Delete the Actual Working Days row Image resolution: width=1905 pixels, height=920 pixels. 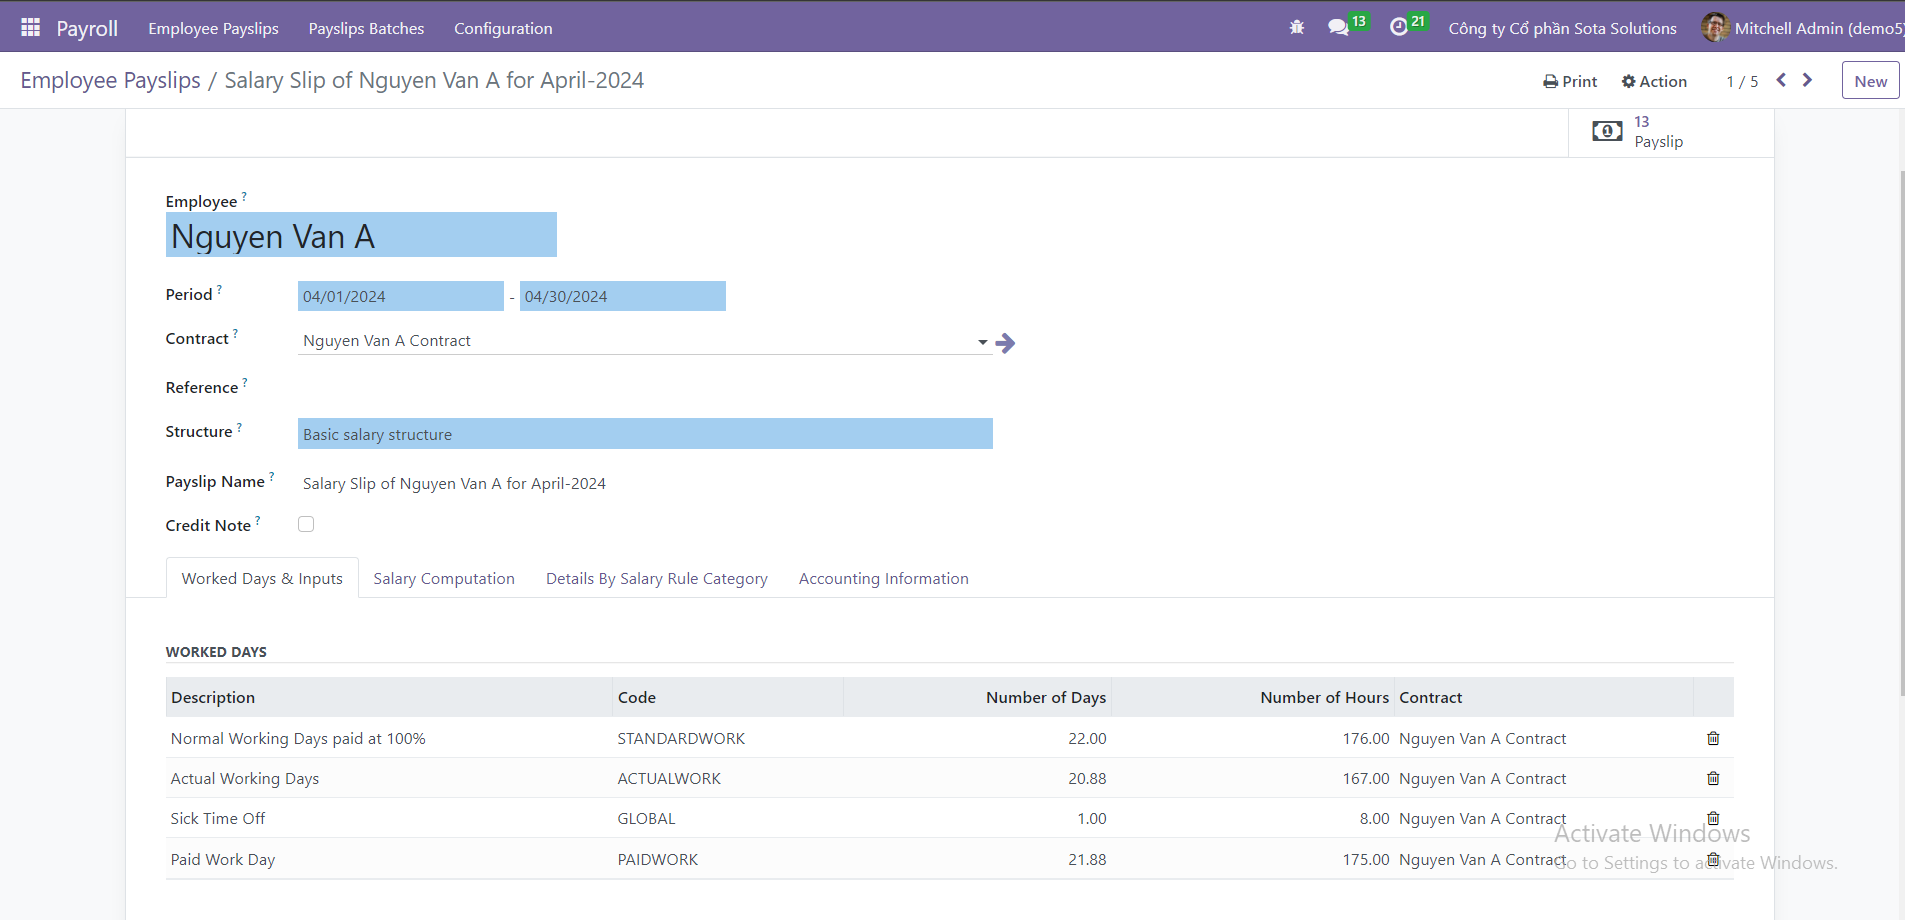[1713, 778]
